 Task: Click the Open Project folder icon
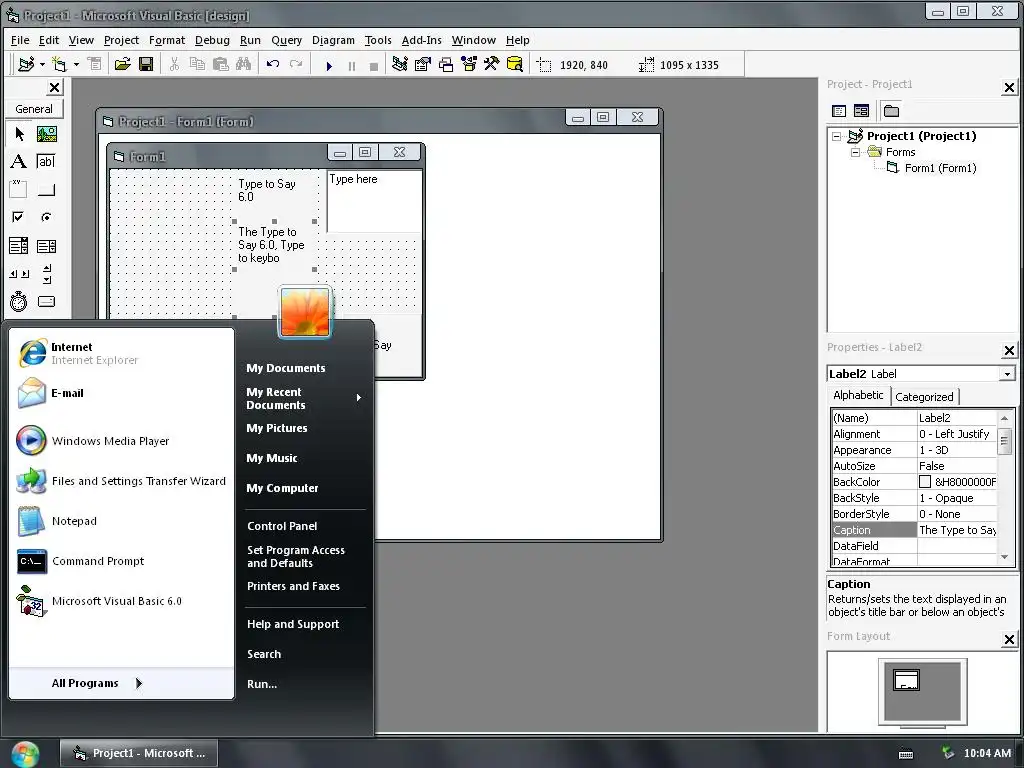(122, 64)
